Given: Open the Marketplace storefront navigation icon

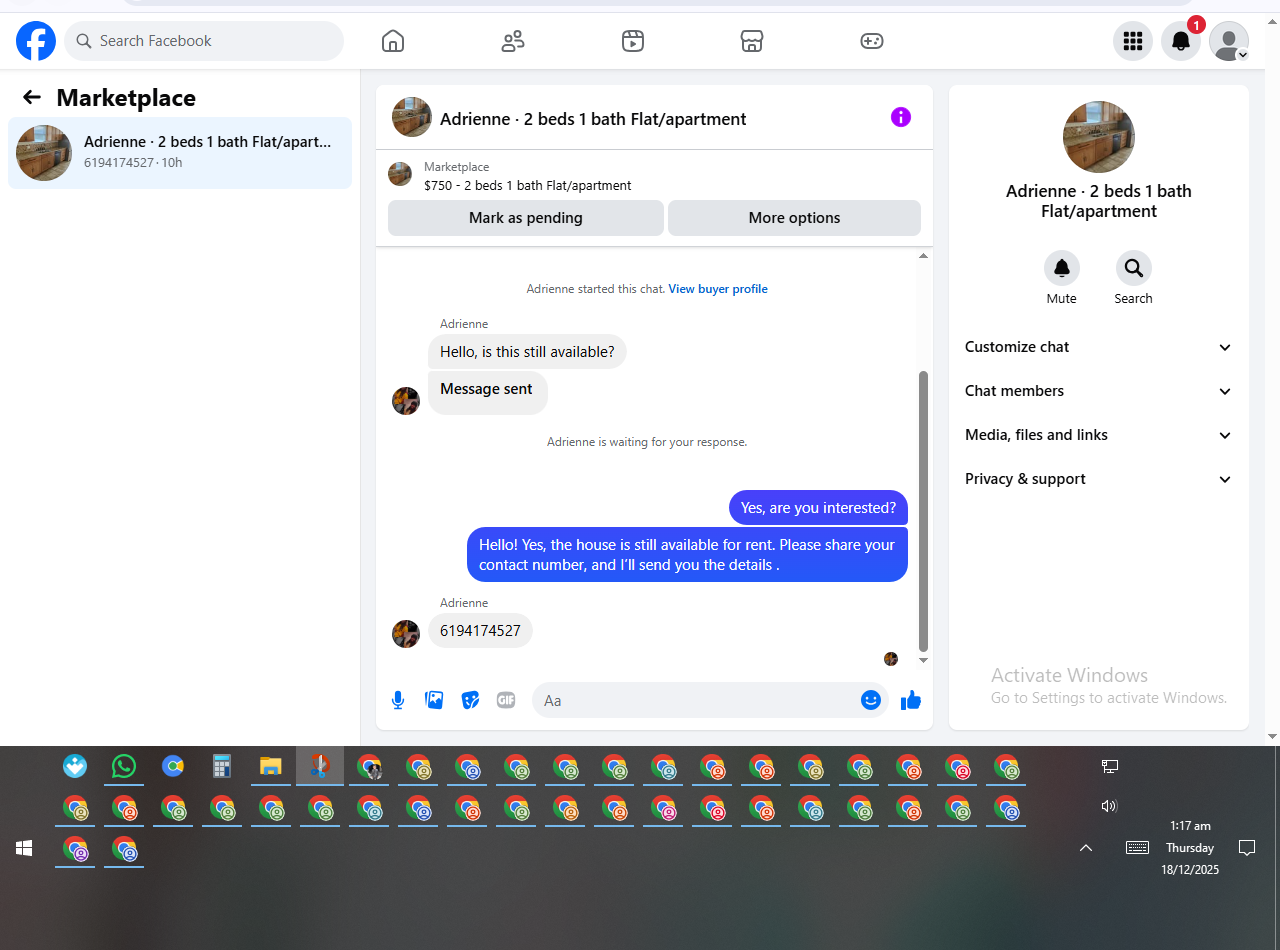Looking at the screenshot, I should click(752, 41).
